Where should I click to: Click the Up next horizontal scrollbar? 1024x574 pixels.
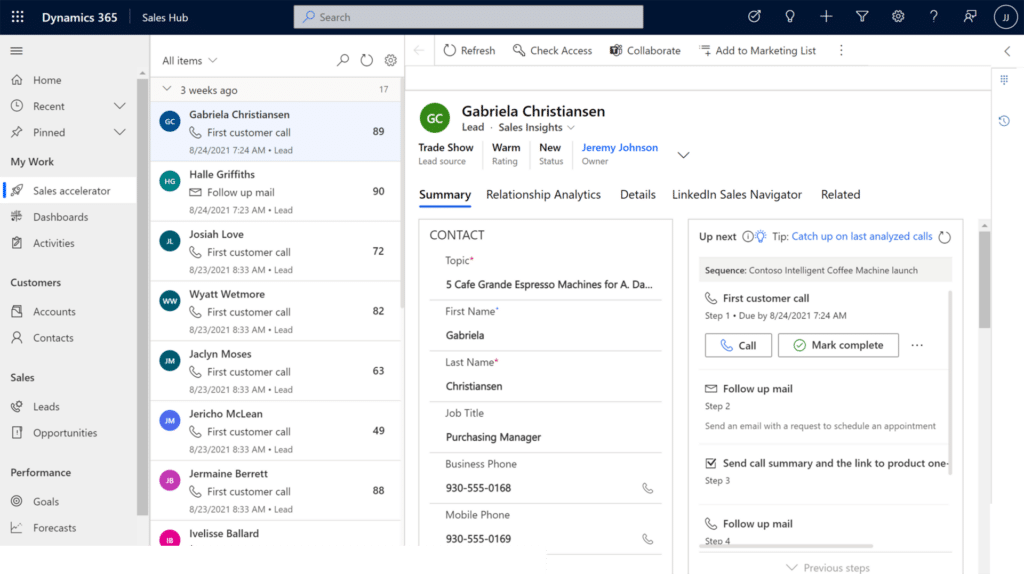tap(788, 546)
